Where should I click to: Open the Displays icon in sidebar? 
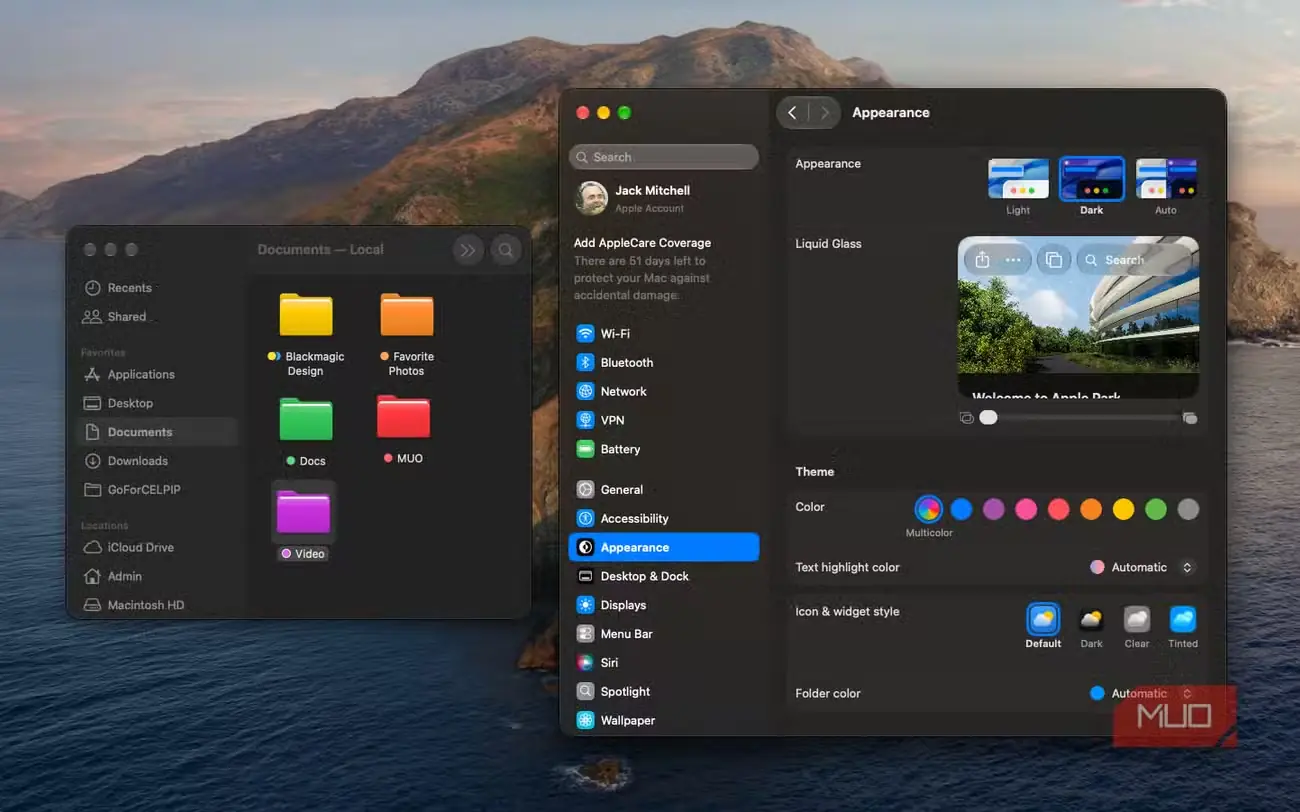tap(585, 606)
